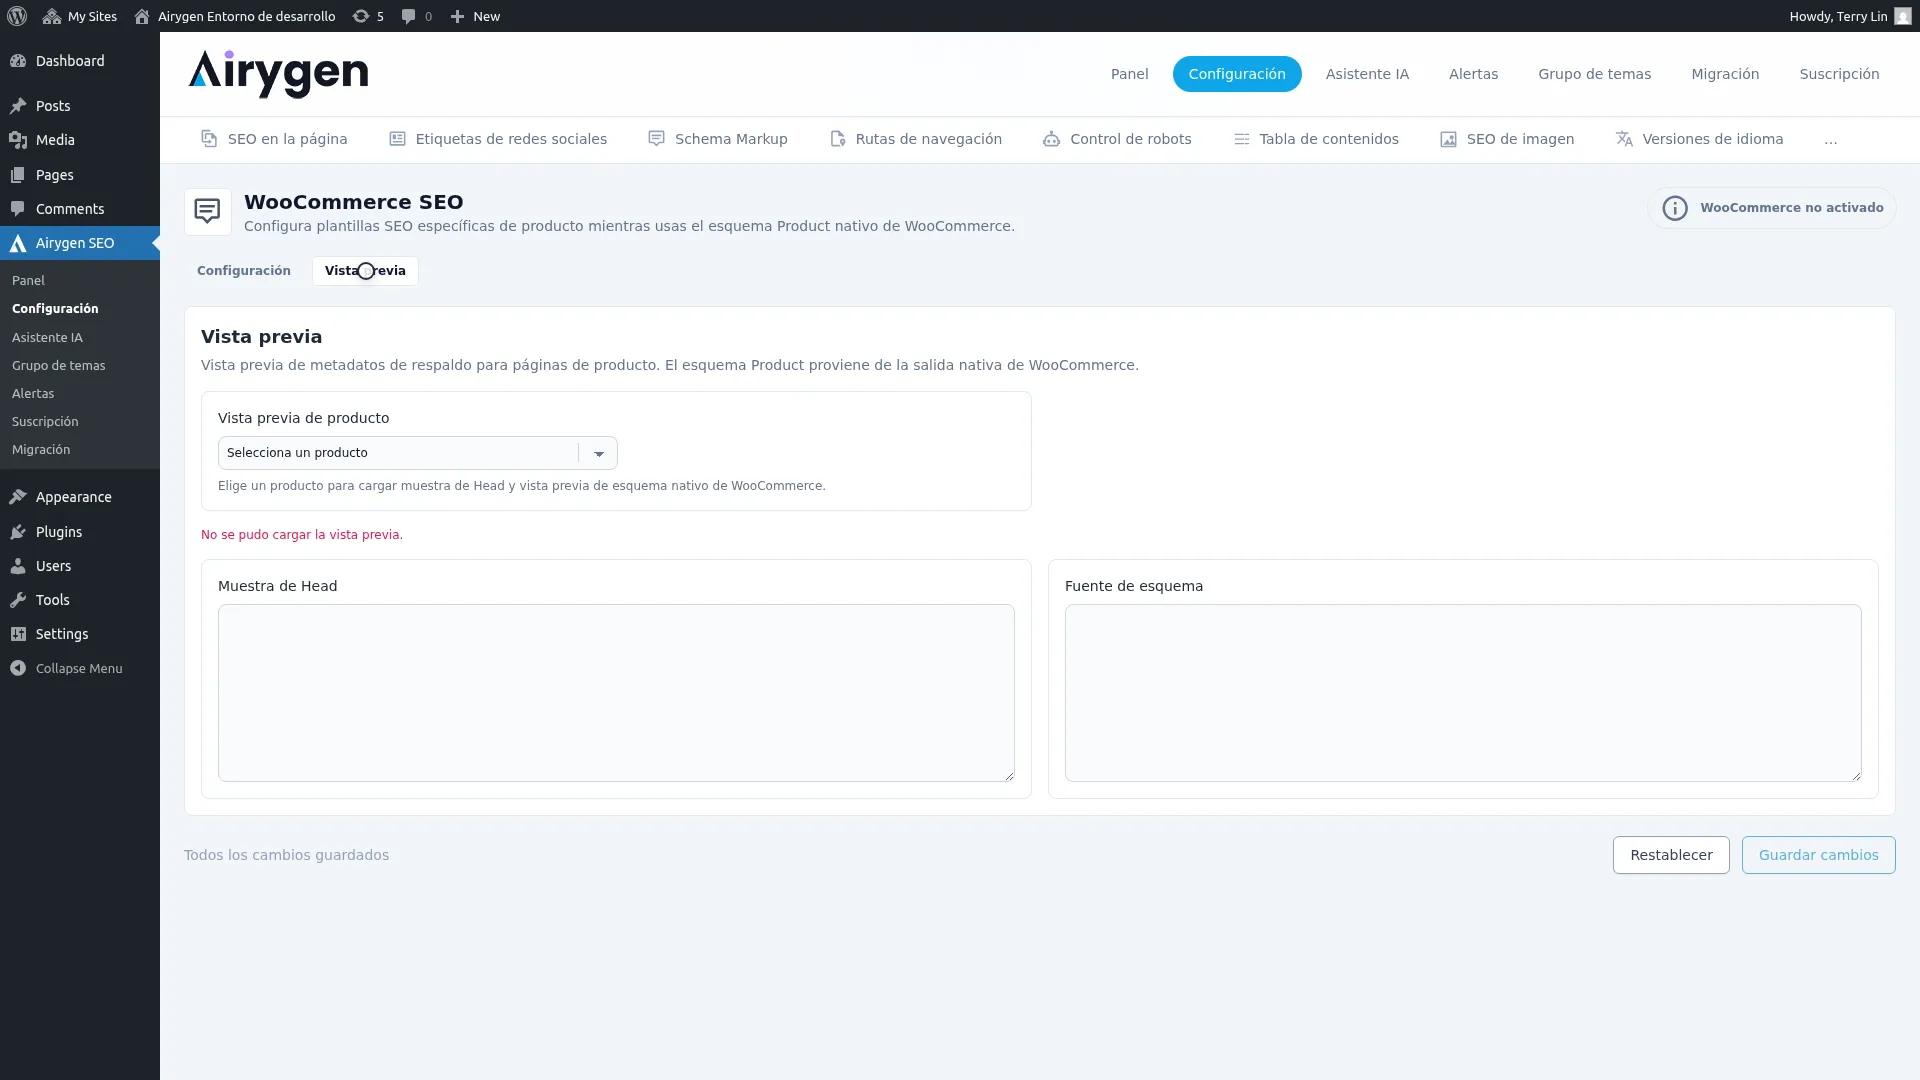The width and height of the screenshot is (1920, 1080).
Task: Click SEO de imagen icon
Action: click(1448, 139)
